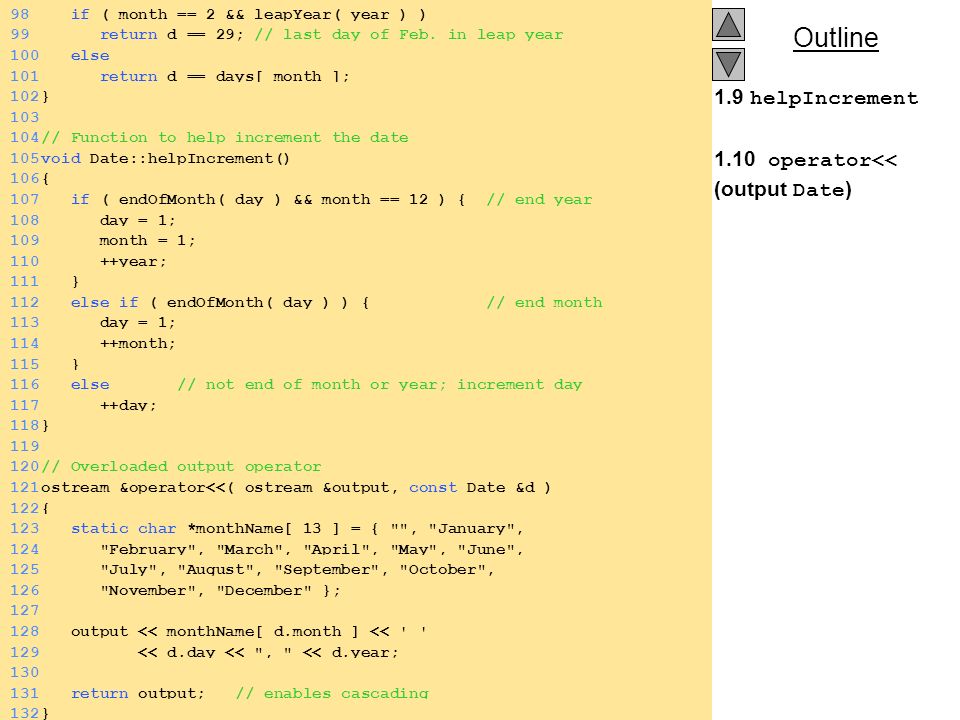Click the '(output Date)' outline text
The width and height of the screenshot is (960, 720).
click(782, 189)
